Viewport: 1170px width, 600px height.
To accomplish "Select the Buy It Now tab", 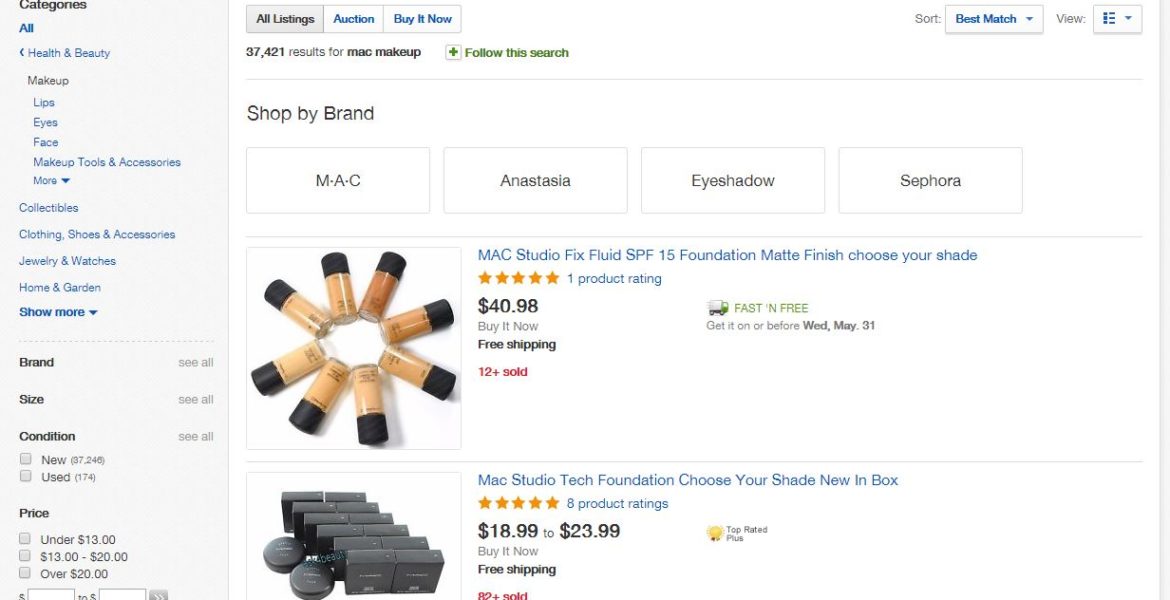I will tap(422, 19).
